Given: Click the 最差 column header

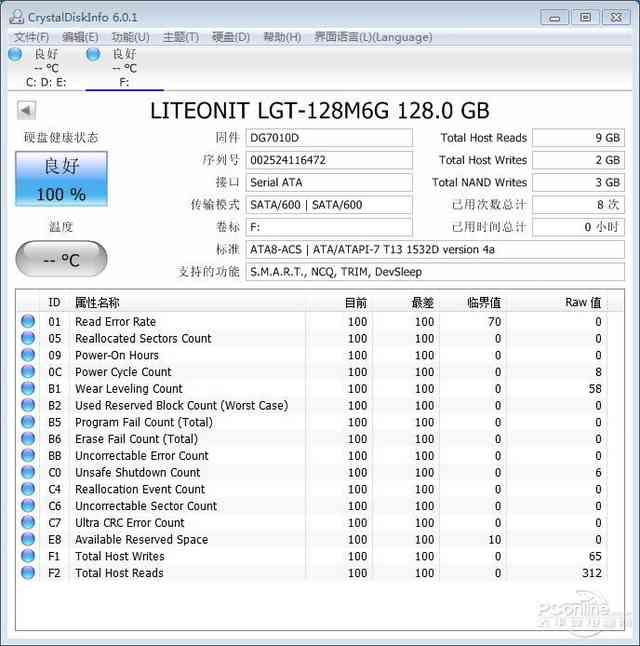Looking at the screenshot, I should click(406, 302).
